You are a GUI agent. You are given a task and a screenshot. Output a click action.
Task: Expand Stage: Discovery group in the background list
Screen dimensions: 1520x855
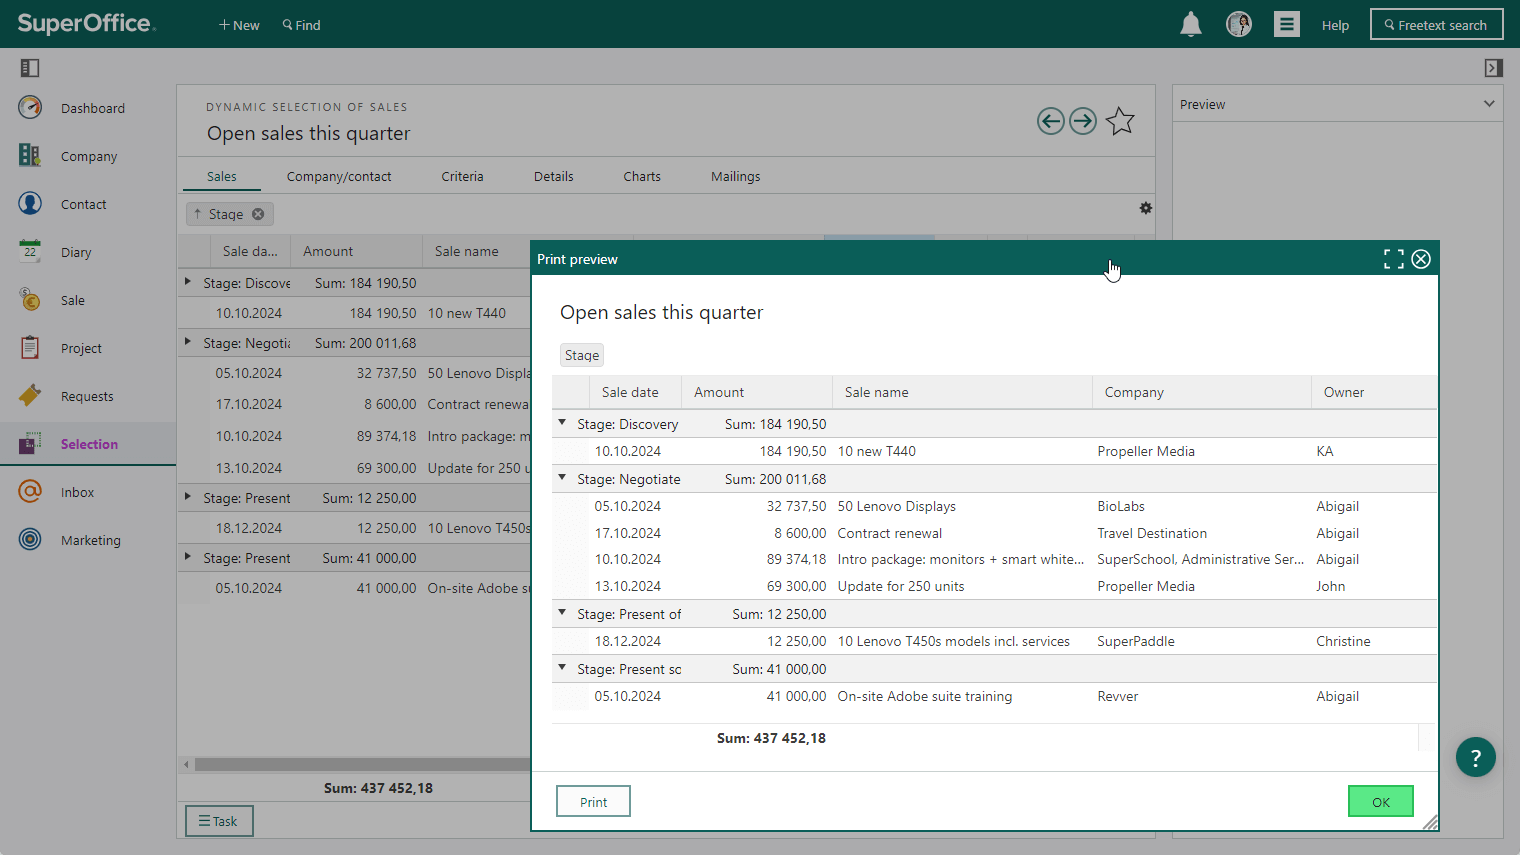[188, 282]
